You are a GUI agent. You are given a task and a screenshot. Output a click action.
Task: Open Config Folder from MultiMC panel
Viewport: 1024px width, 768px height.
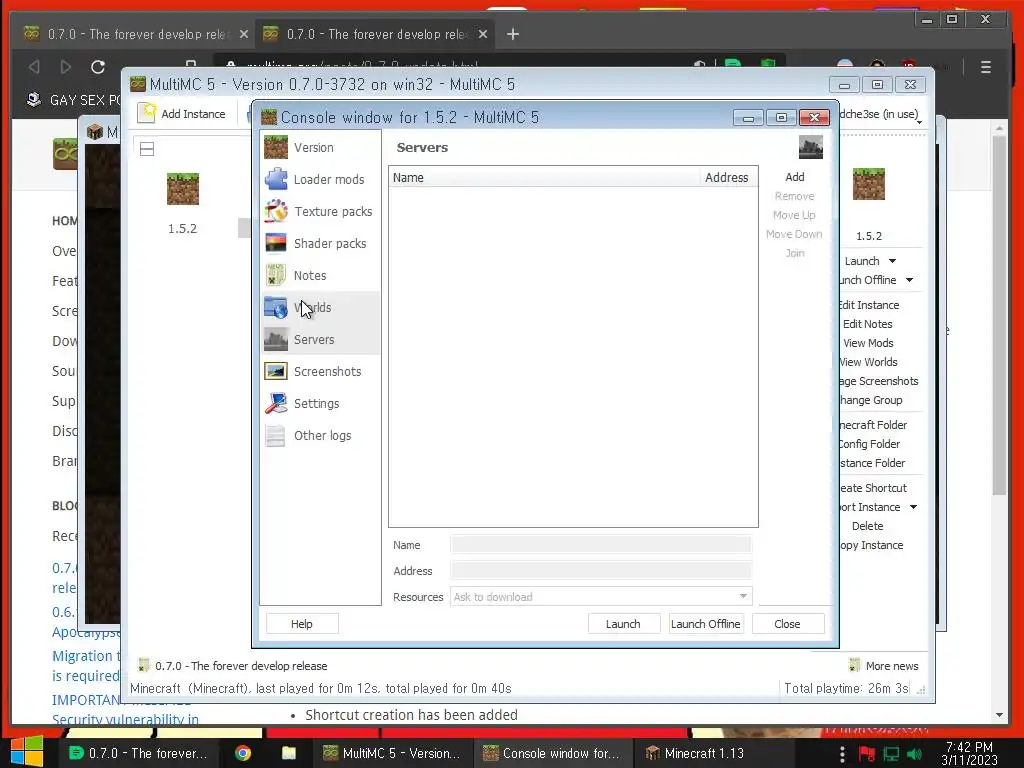point(871,443)
